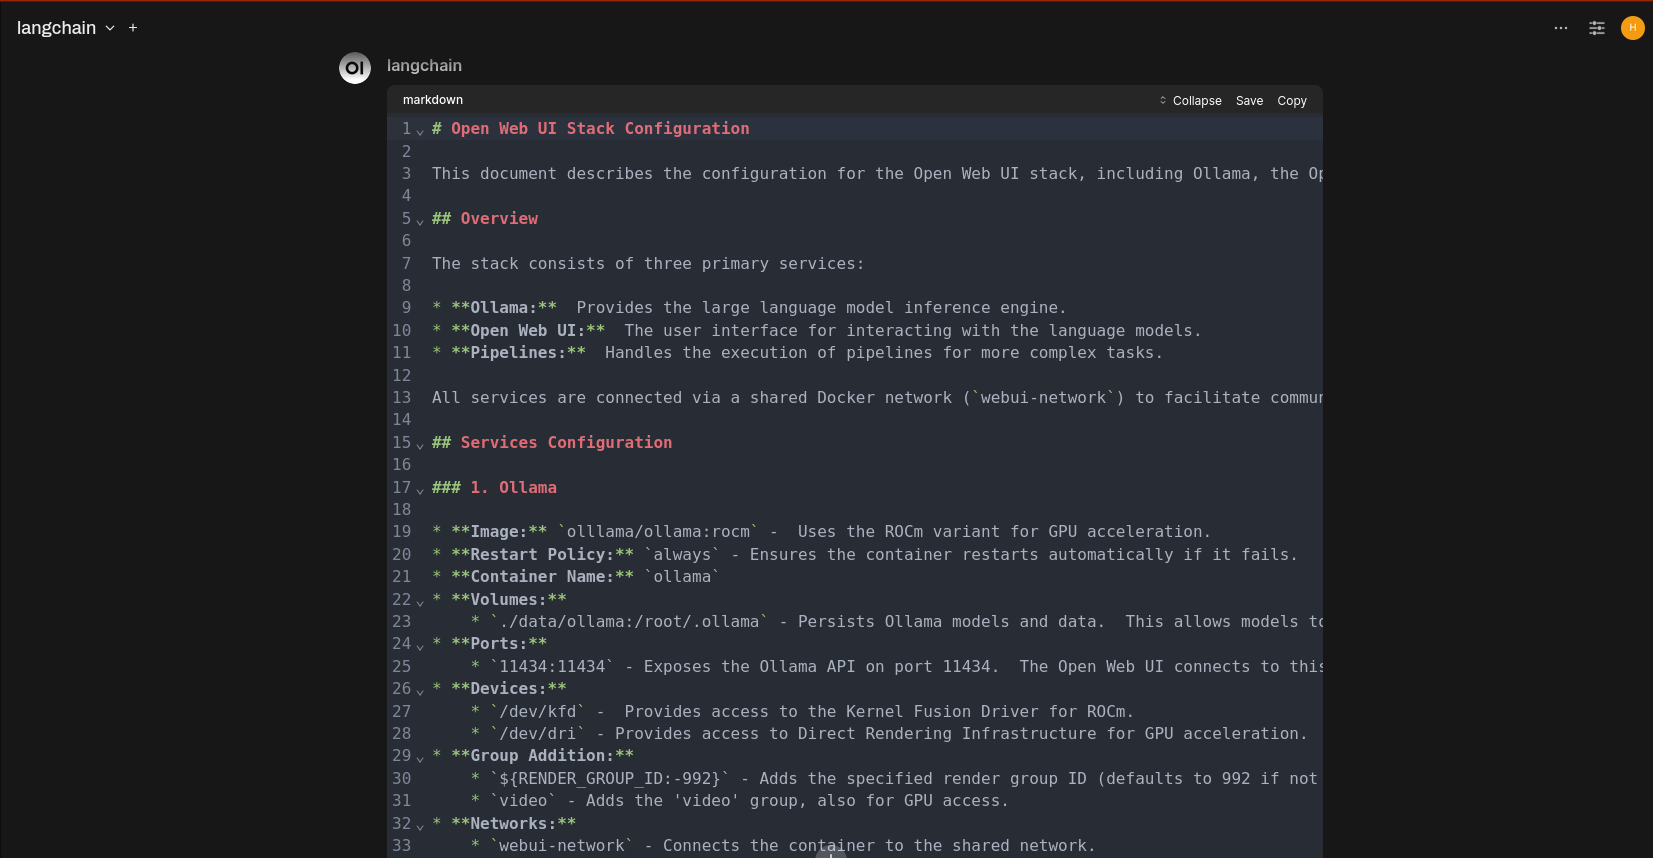This screenshot has width=1653, height=858.
Task: Fold line 1 Open Web UI heading
Action: [420, 130]
